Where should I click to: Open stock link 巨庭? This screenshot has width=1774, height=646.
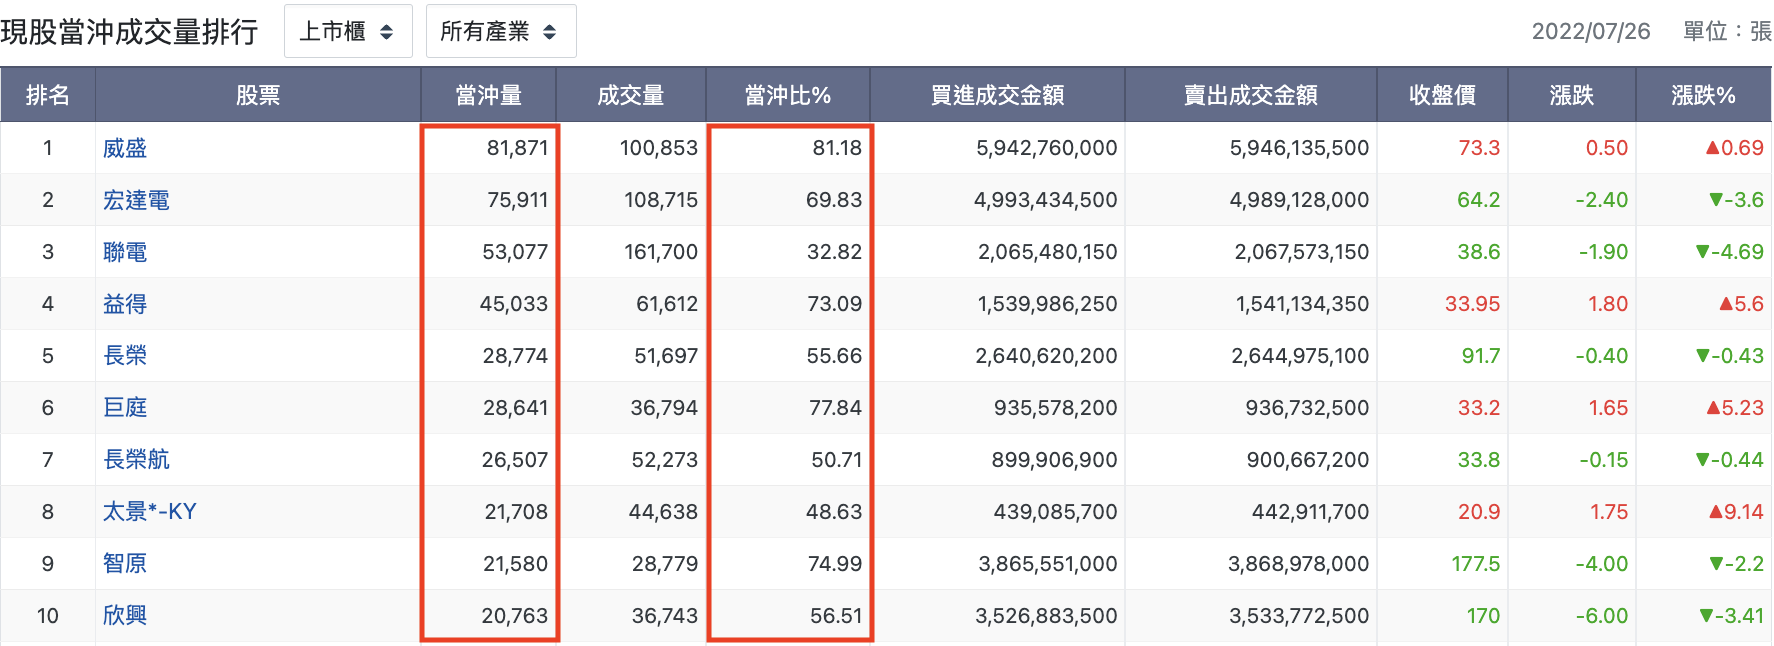tap(125, 408)
